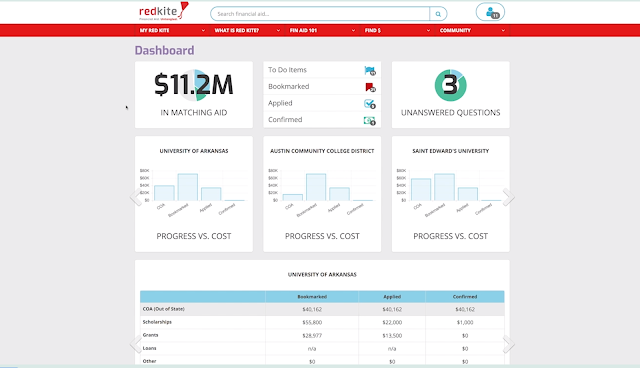Click the Confirmed money icon
This screenshot has height=368, width=640.
point(370,120)
